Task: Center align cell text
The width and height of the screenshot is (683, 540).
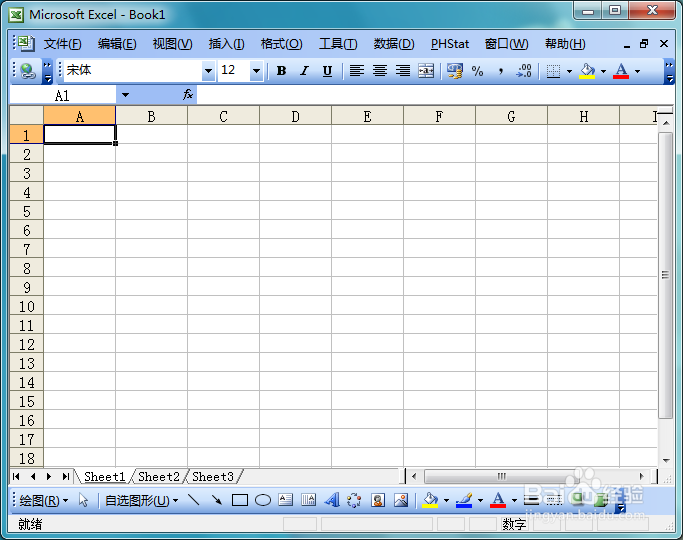Action: (380, 71)
